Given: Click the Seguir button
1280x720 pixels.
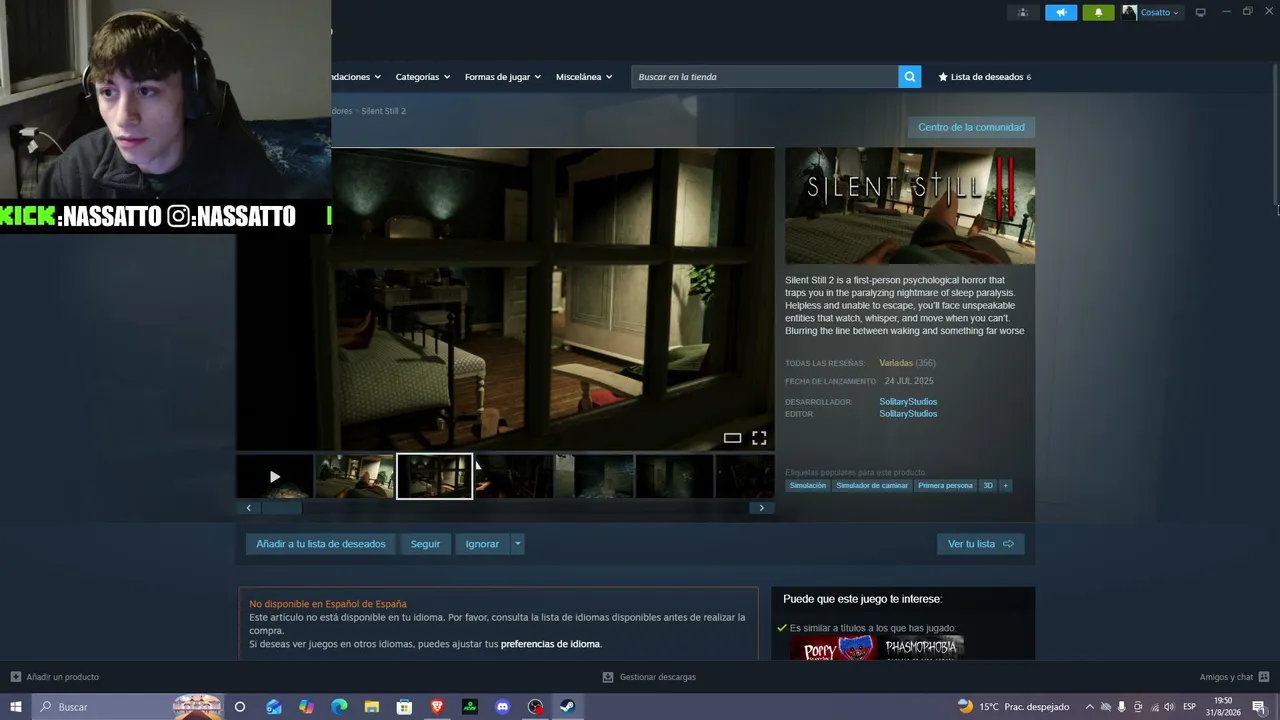Looking at the screenshot, I should point(425,544).
